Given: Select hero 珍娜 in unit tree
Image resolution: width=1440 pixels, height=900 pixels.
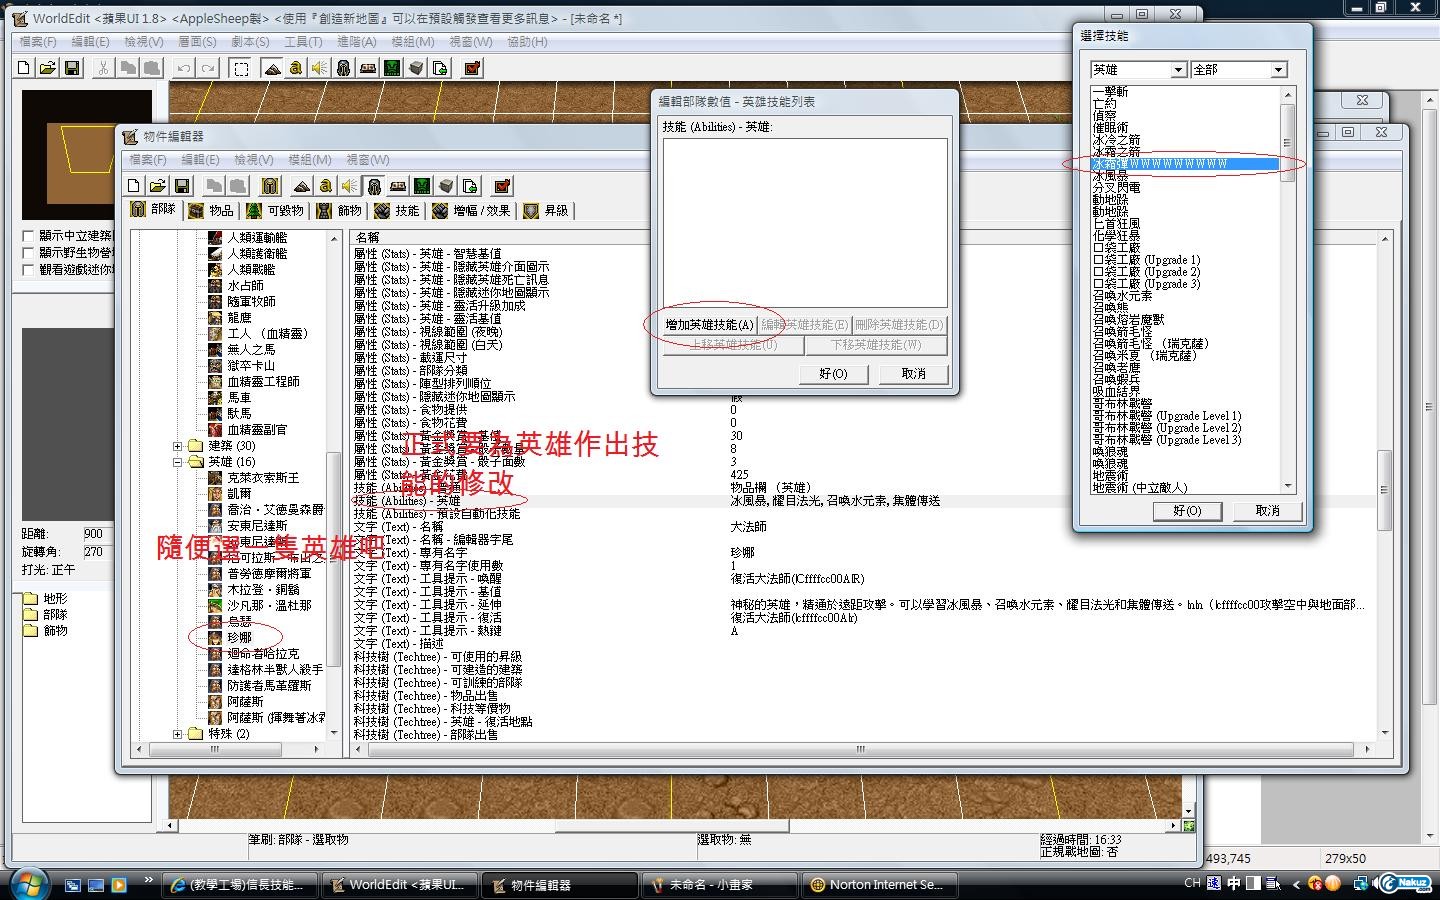Looking at the screenshot, I should coord(239,637).
